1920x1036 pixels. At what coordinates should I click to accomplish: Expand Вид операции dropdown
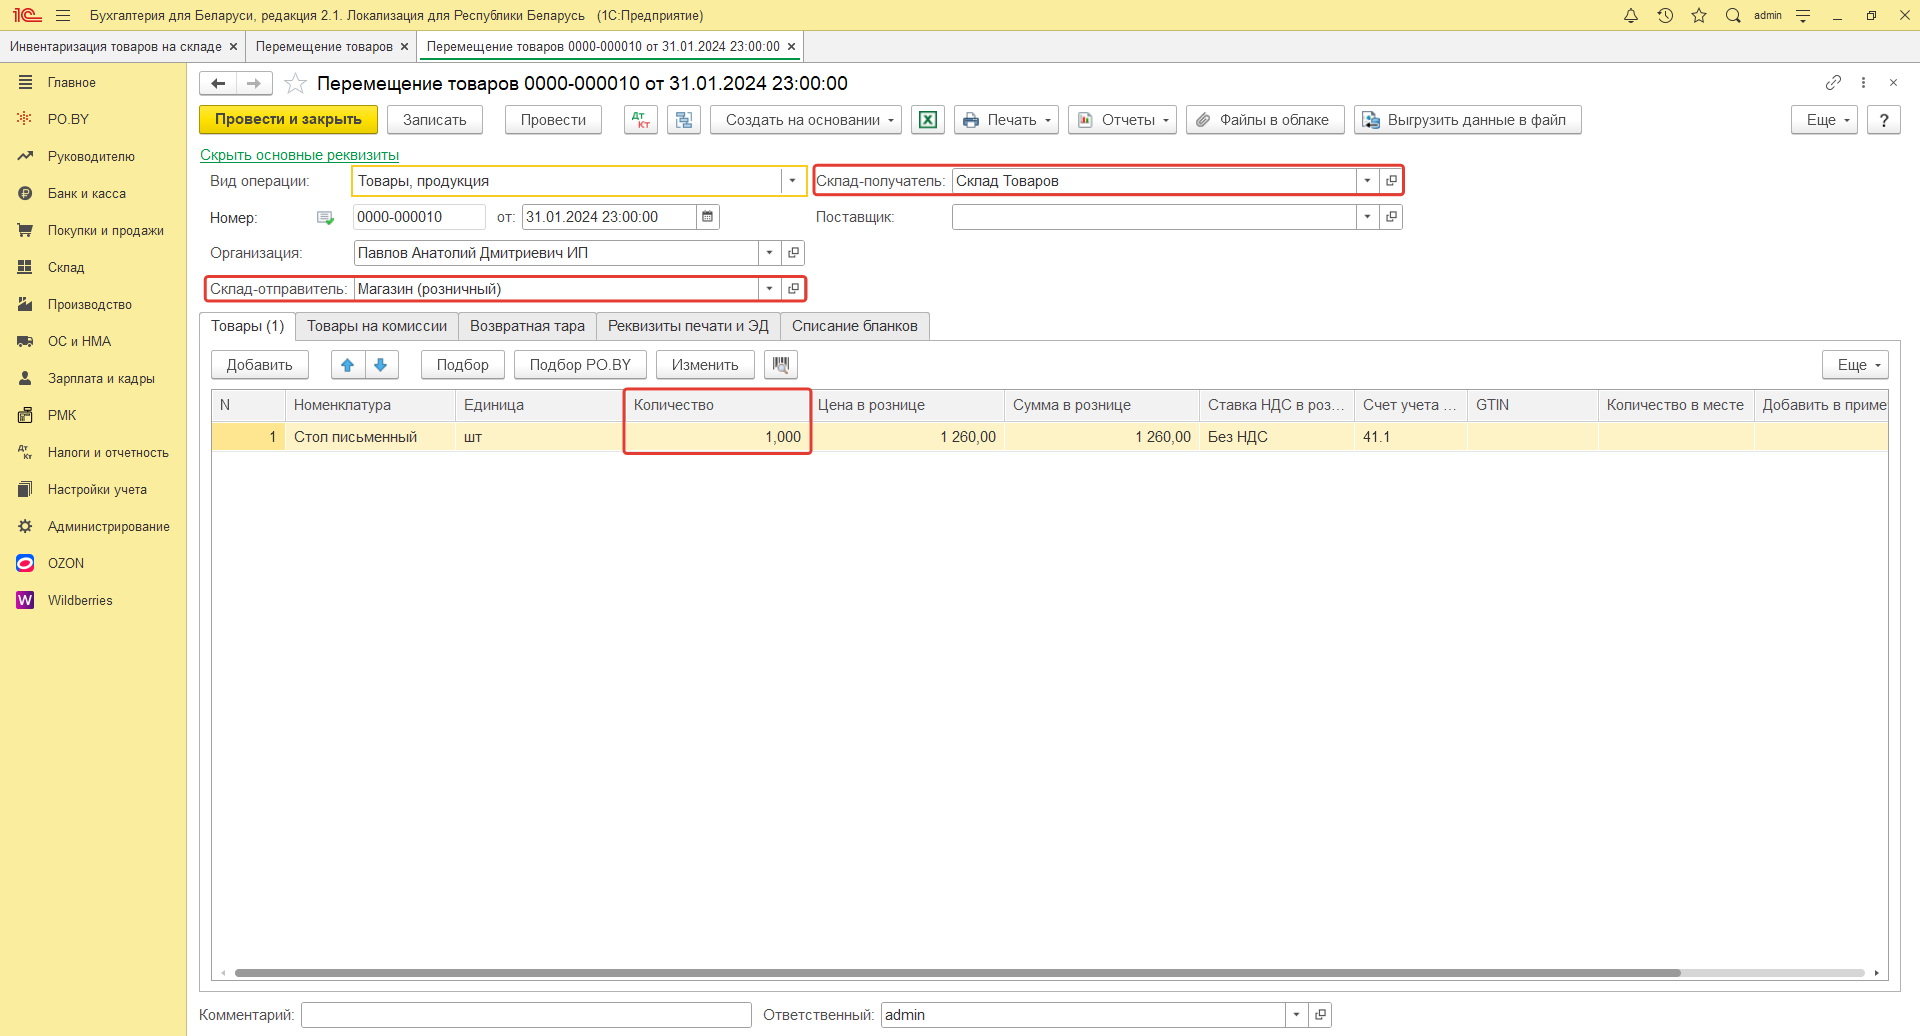[792, 181]
